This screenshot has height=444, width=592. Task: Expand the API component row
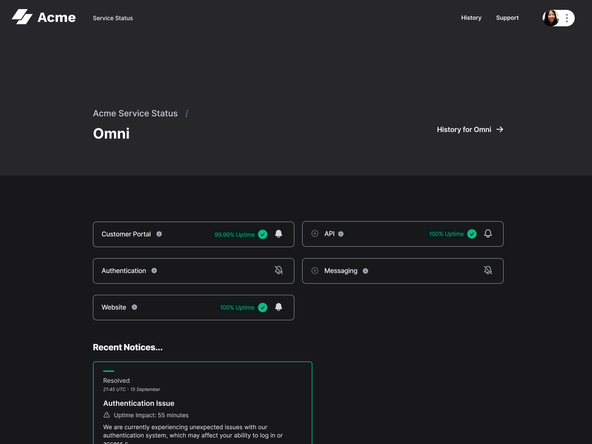pos(314,234)
